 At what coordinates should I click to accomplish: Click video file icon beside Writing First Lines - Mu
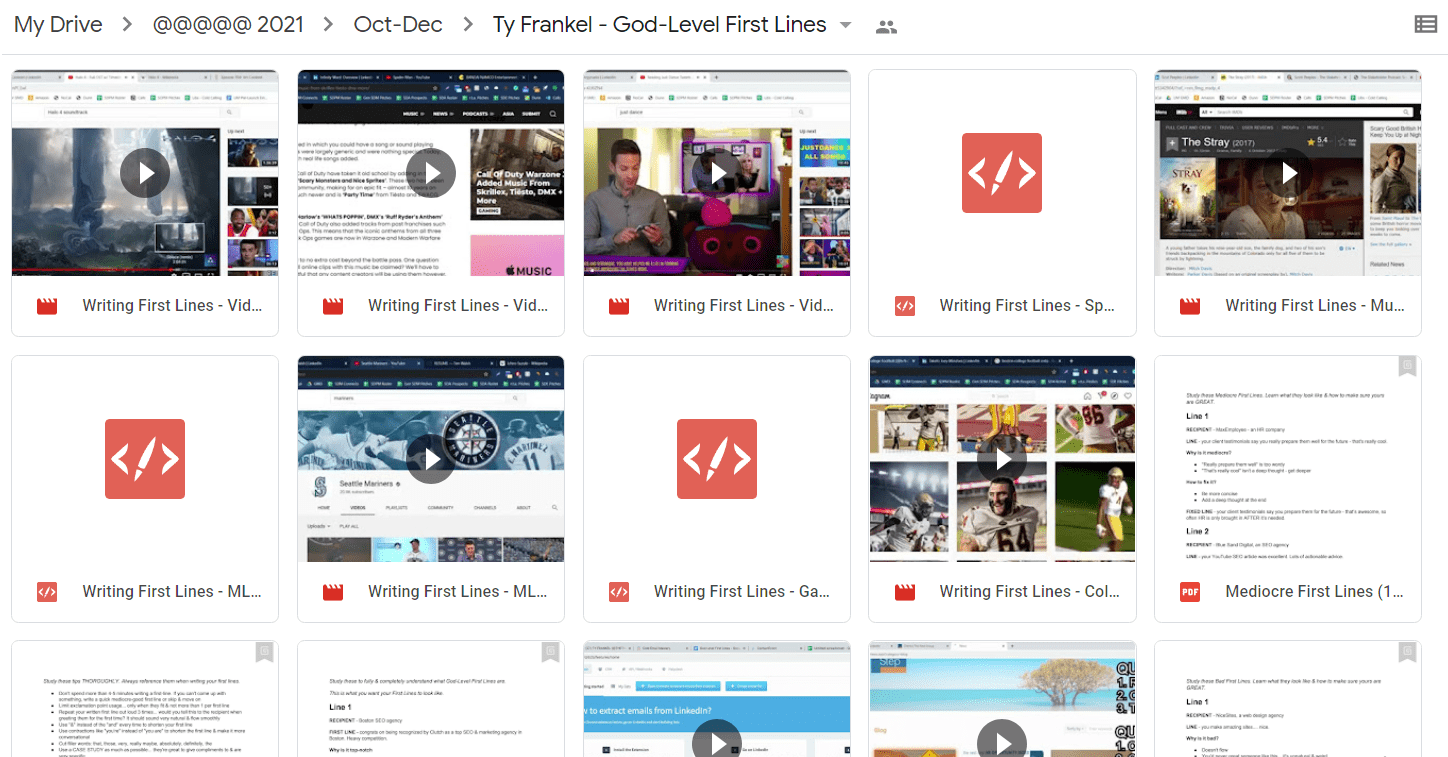1190,306
